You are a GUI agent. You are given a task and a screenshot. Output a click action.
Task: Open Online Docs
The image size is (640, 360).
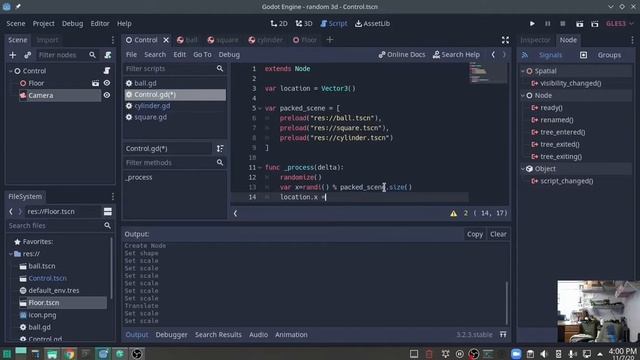(x=402, y=55)
